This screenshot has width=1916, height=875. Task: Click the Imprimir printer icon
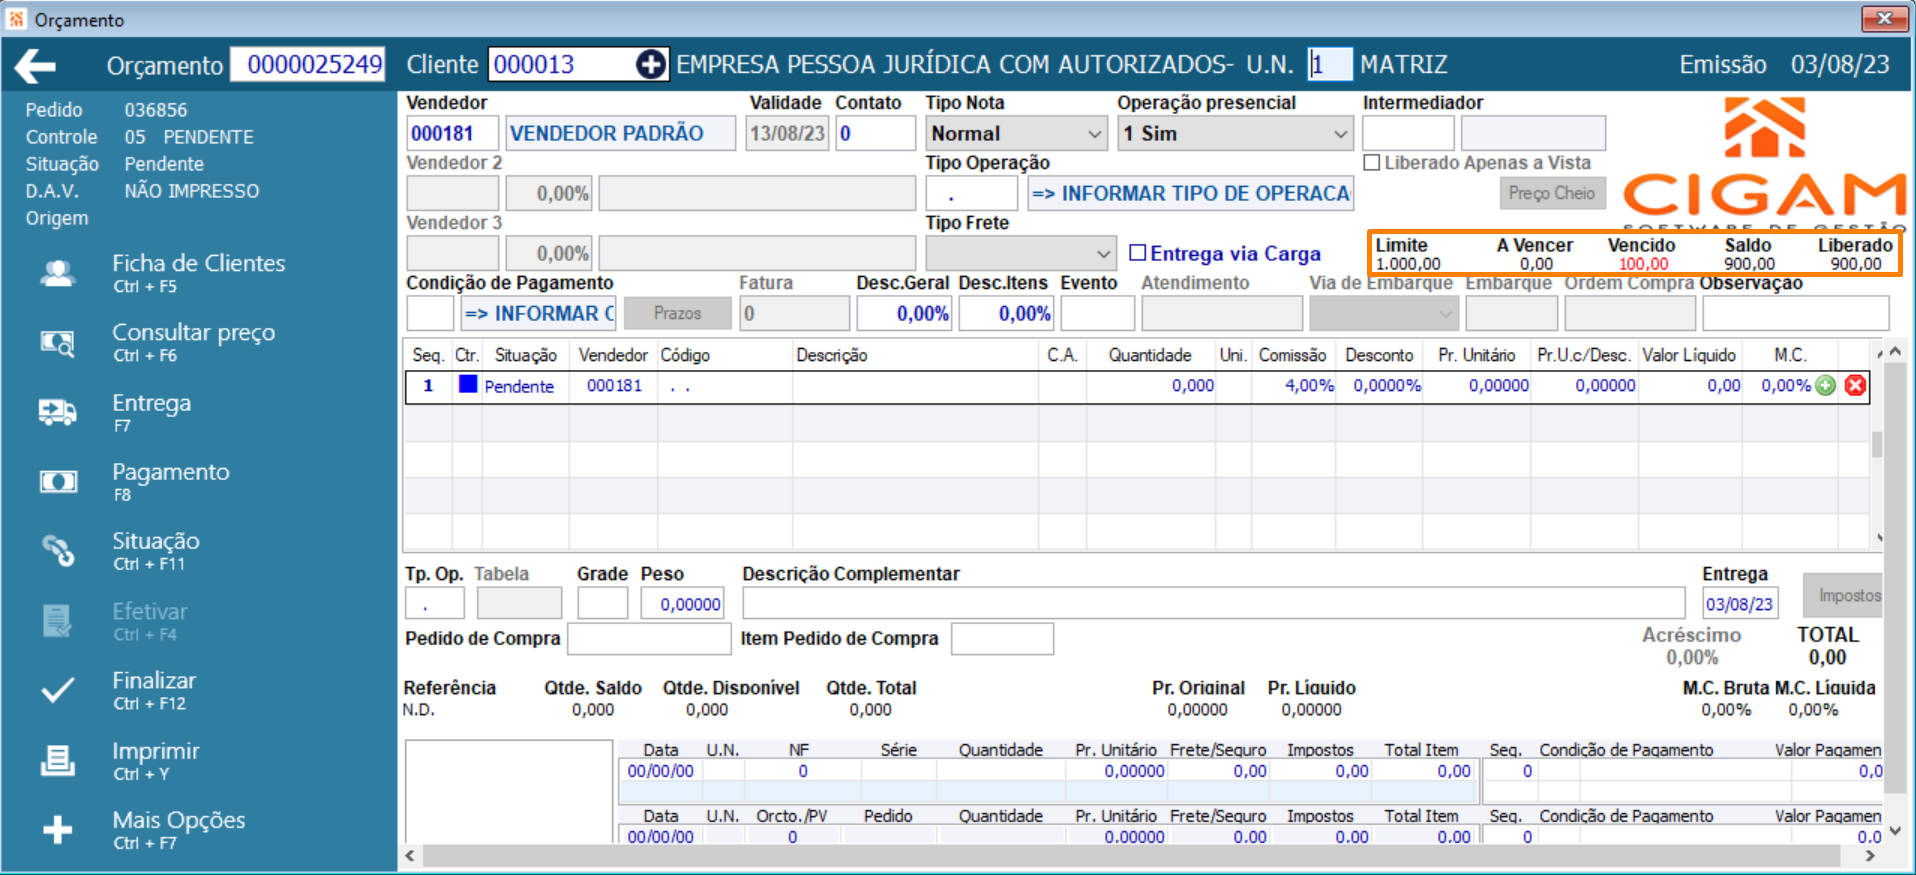(58, 760)
